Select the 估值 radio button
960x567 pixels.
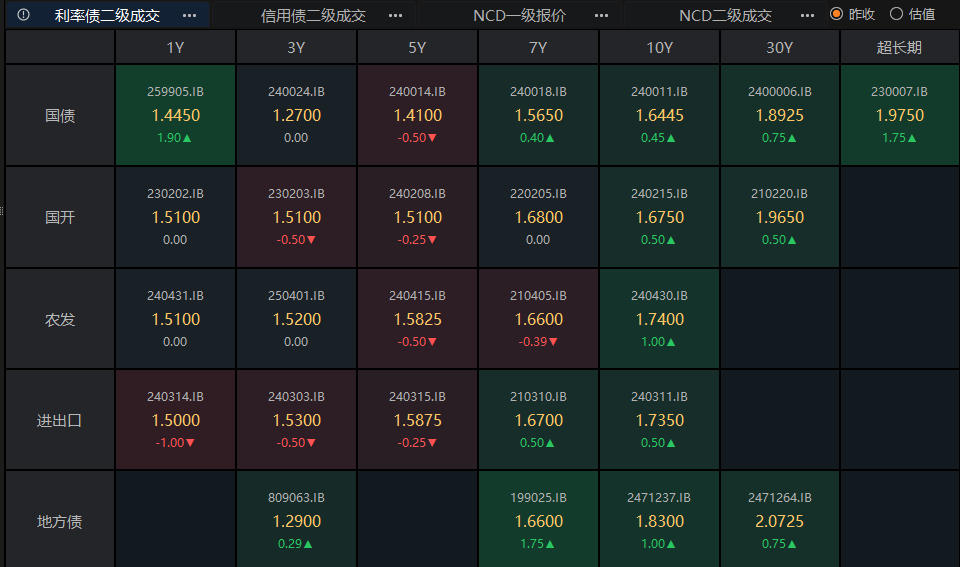[896, 14]
